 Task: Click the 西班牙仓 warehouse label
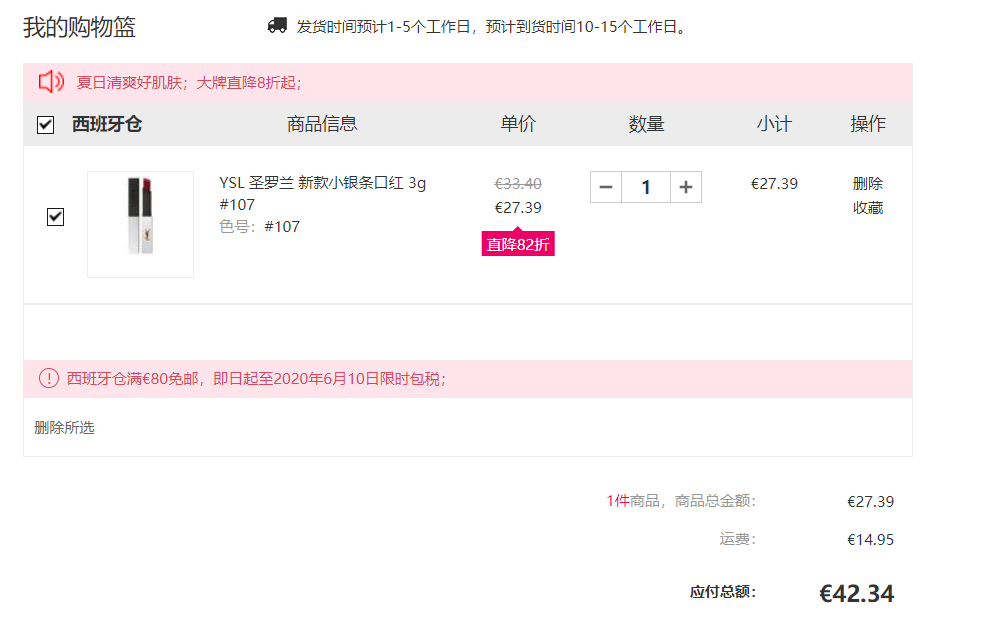pyautogui.click(x=107, y=124)
